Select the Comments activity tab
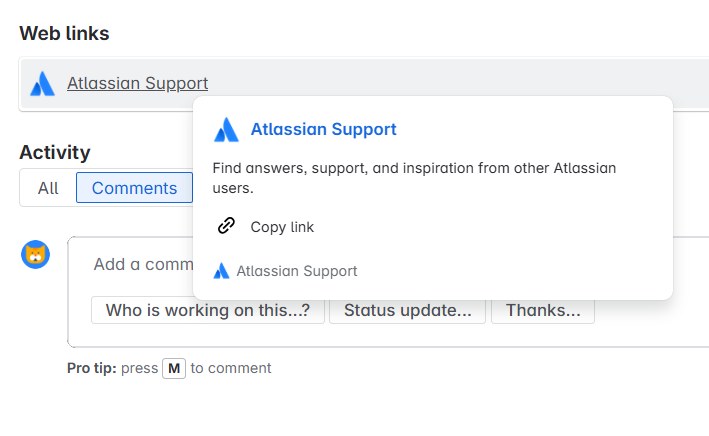Image resolution: width=709 pixels, height=436 pixels. [134, 188]
